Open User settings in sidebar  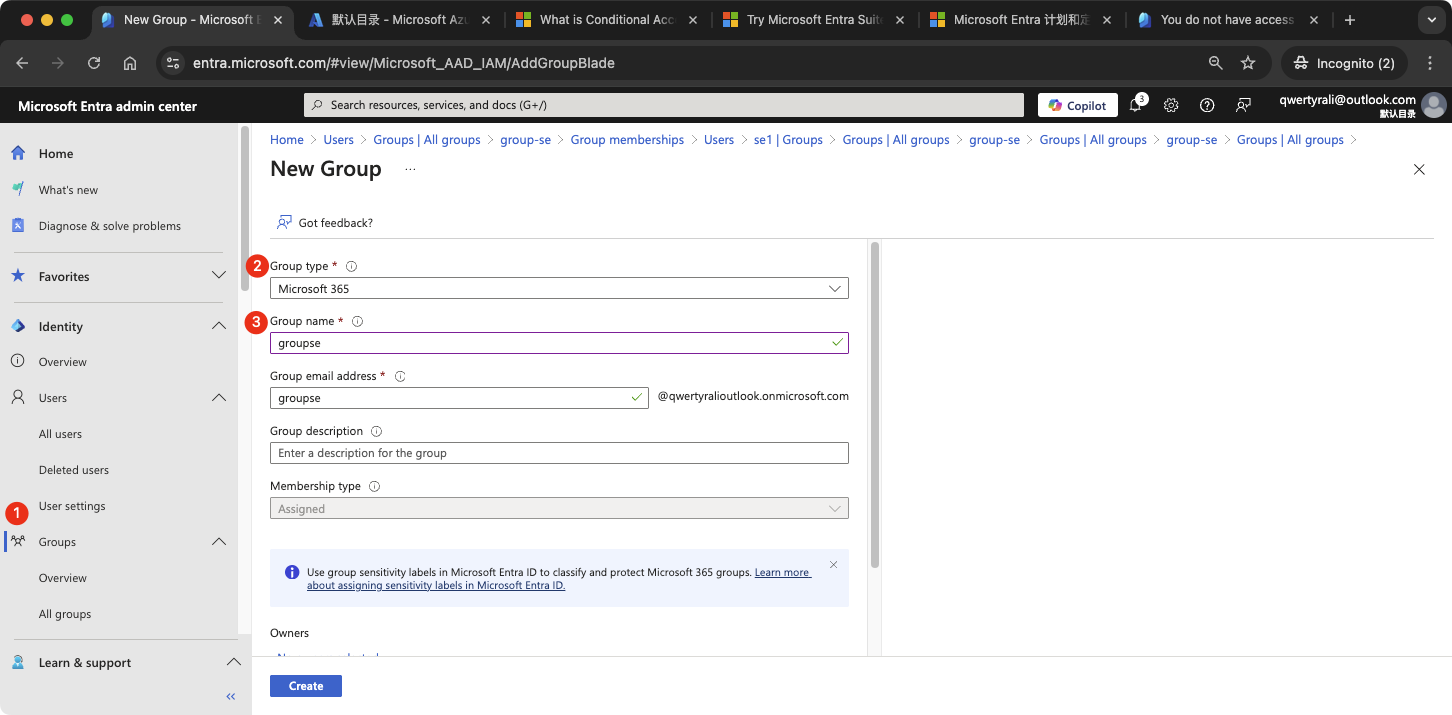(x=72, y=506)
